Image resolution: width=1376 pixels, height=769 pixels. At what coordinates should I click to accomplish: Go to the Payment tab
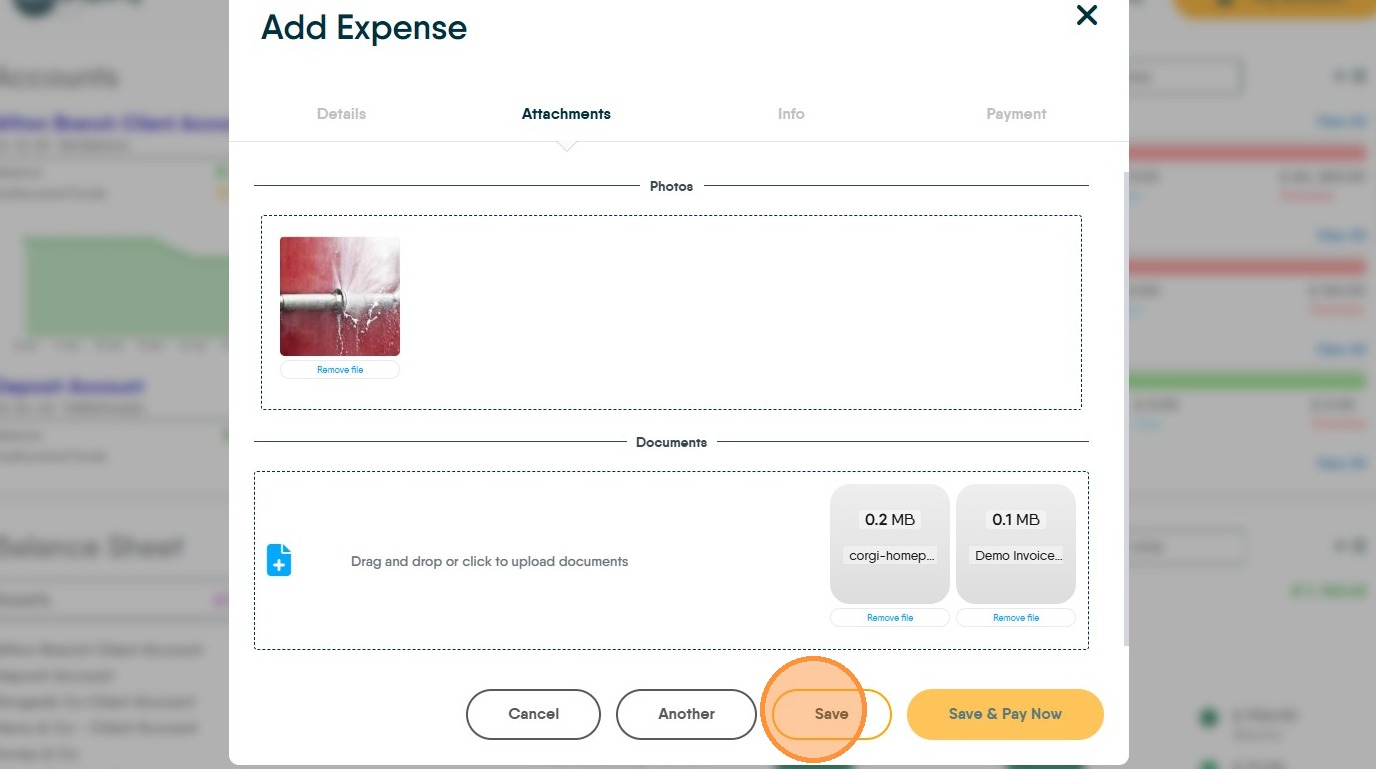click(x=1016, y=114)
